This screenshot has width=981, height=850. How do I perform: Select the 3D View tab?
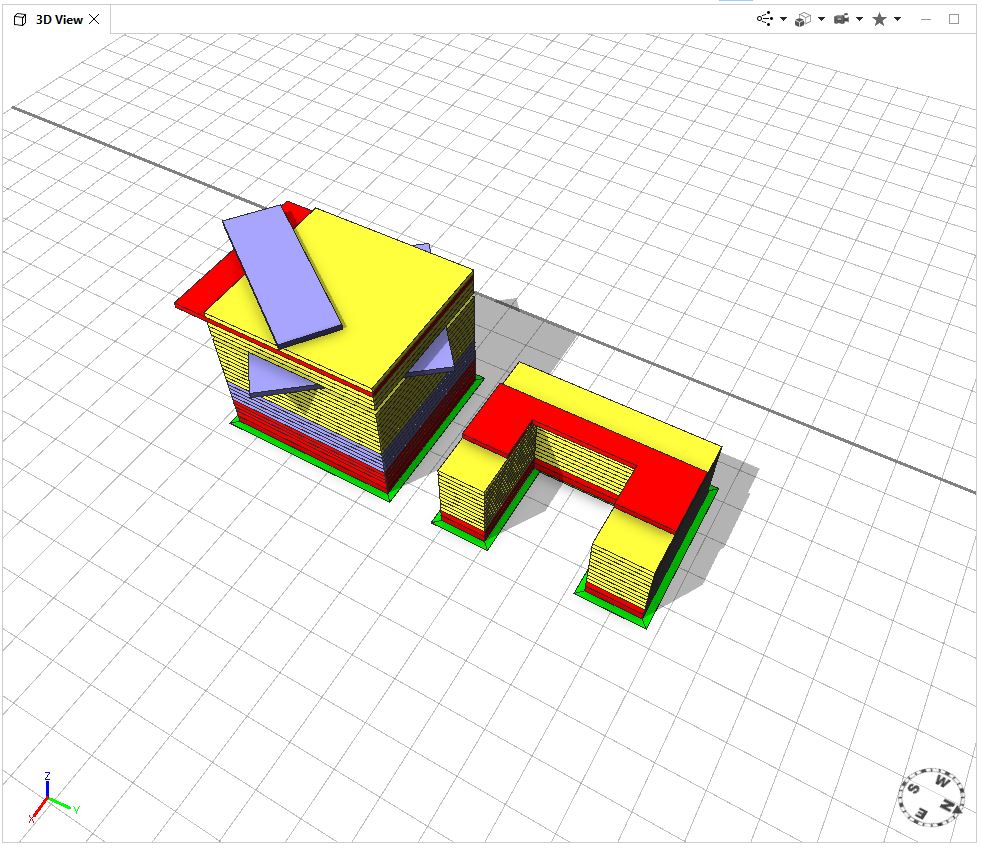coord(56,19)
